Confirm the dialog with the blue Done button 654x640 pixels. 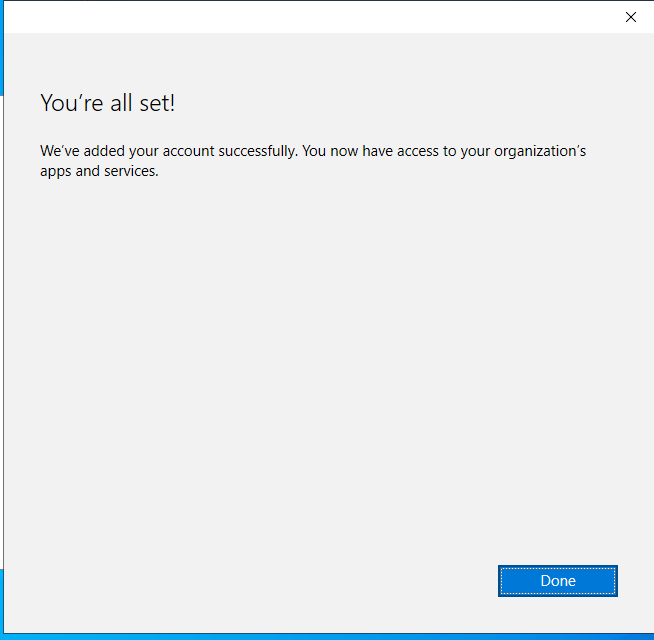pos(557,581)
